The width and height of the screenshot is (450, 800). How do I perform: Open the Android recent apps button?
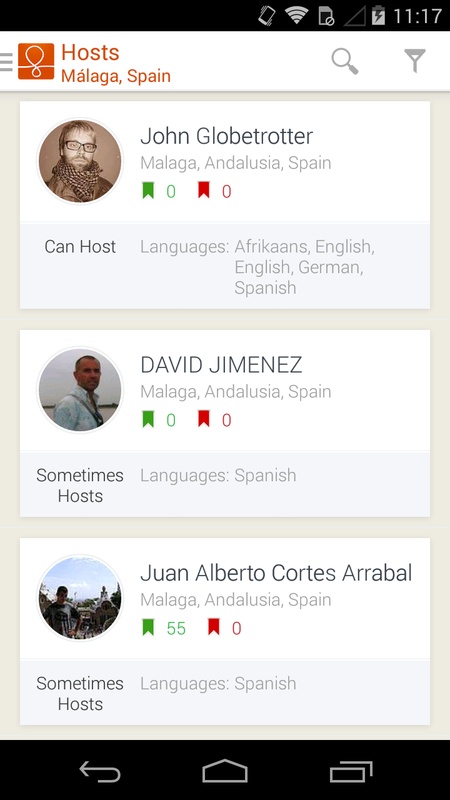click(x=351, y=771)
